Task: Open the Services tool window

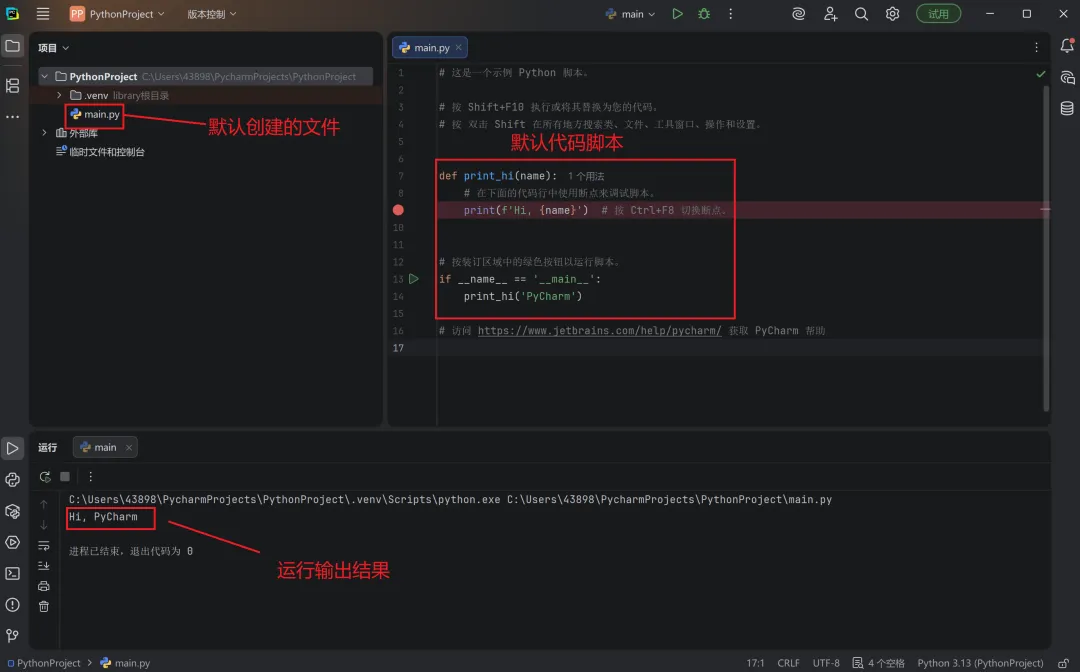Action: point(12,543)
